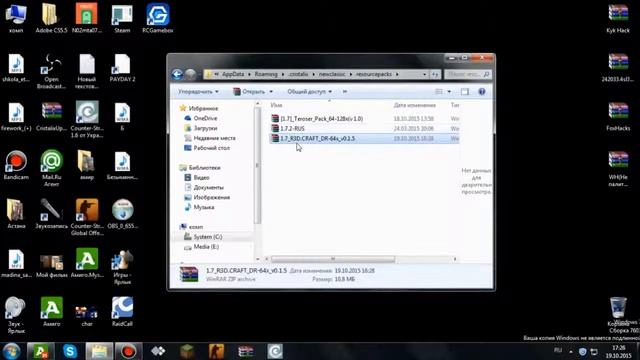The width and height of the screenshot is (640, 360).
Task: Open Skype from the taskbar
Action: coord(70,351)
